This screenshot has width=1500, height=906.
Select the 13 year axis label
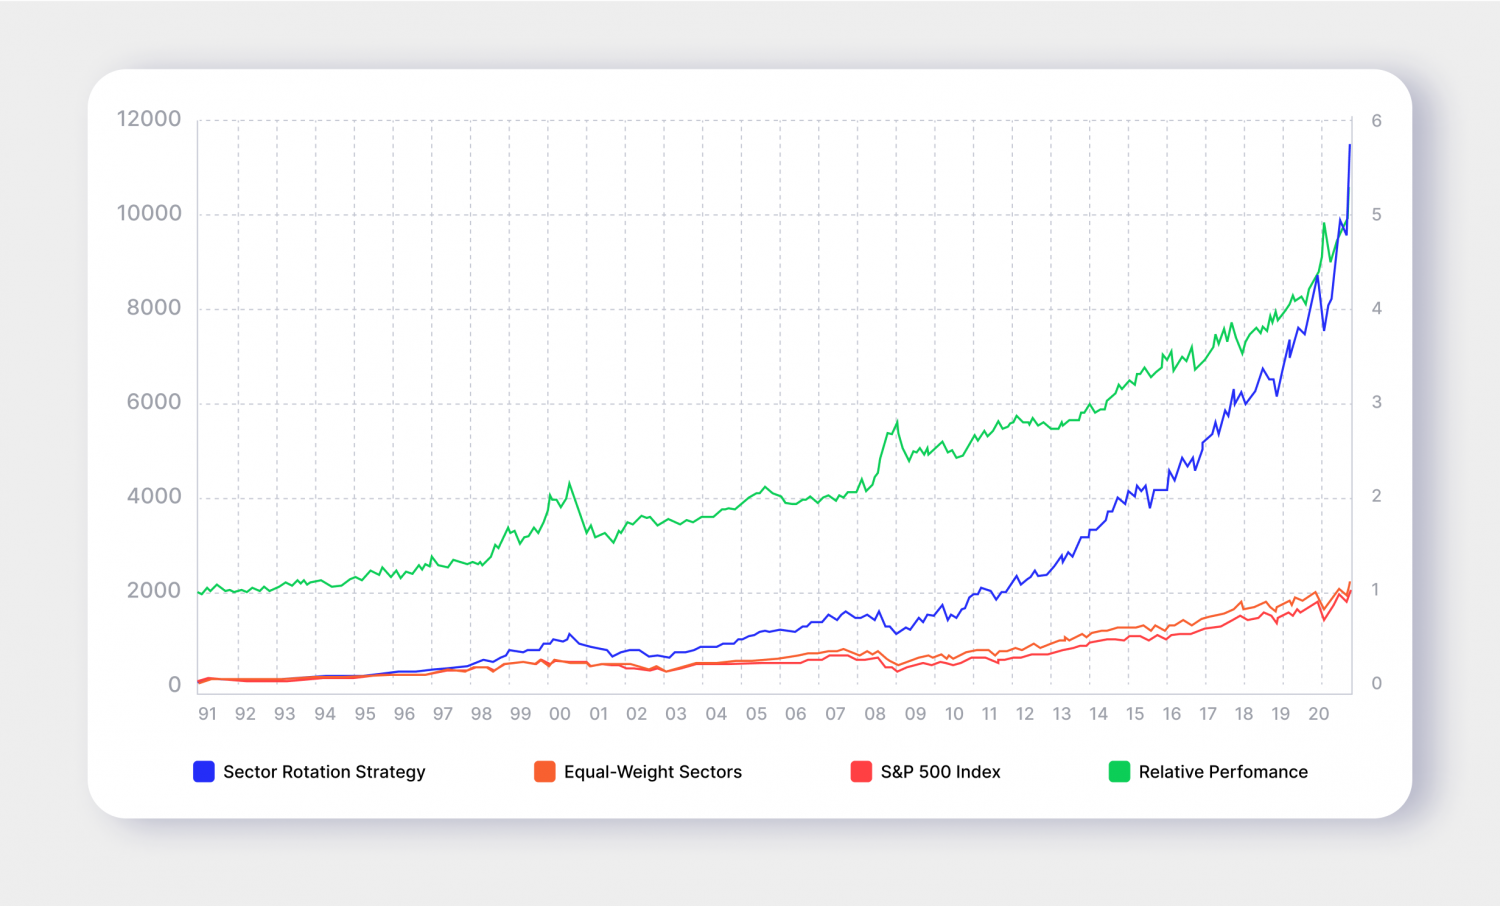tap(1061, 714)
